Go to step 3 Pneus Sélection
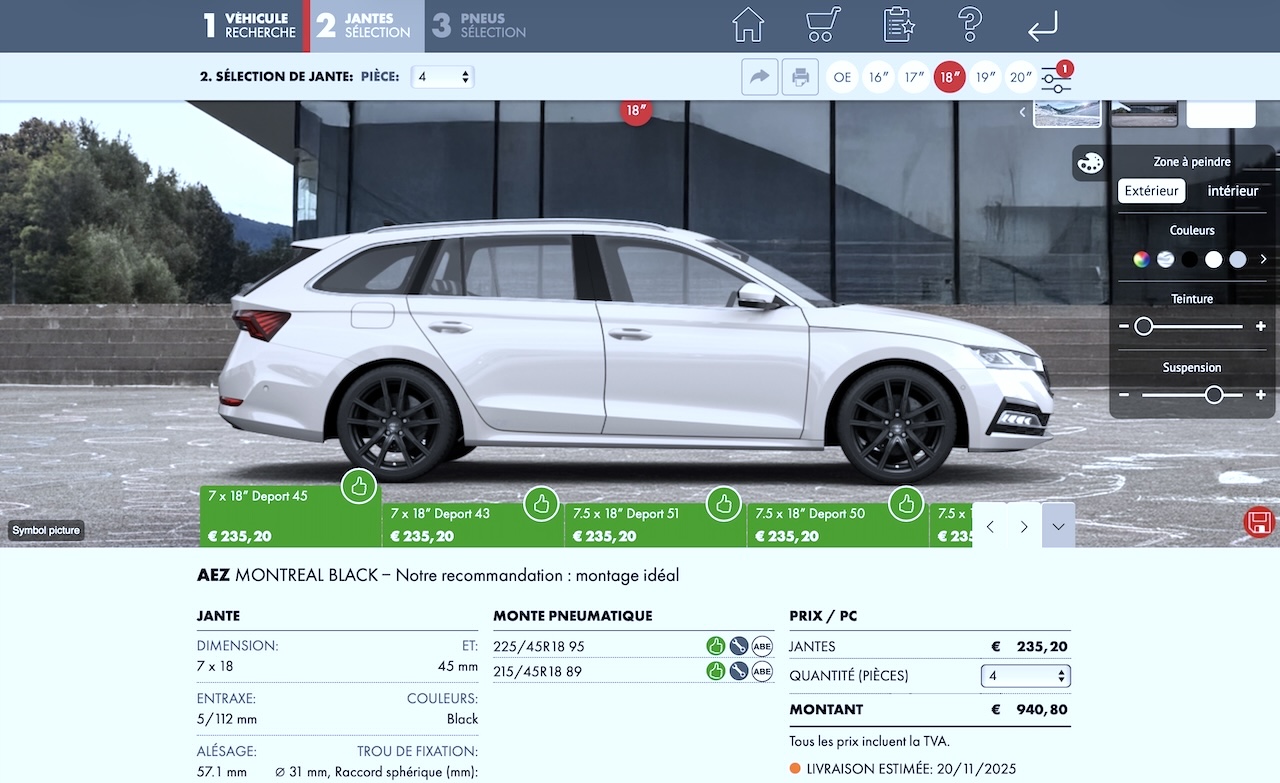Image resolution: width=1280 pixels, height=783 pixels. 479,26
